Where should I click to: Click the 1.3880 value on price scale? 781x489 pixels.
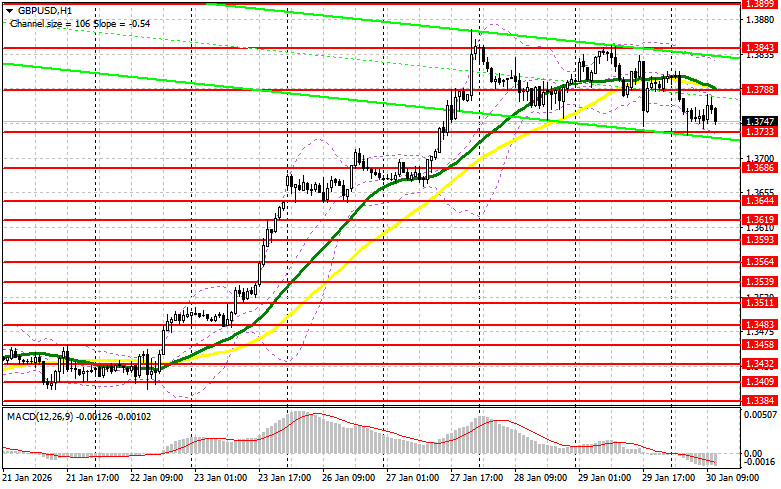tap(759, 21)
